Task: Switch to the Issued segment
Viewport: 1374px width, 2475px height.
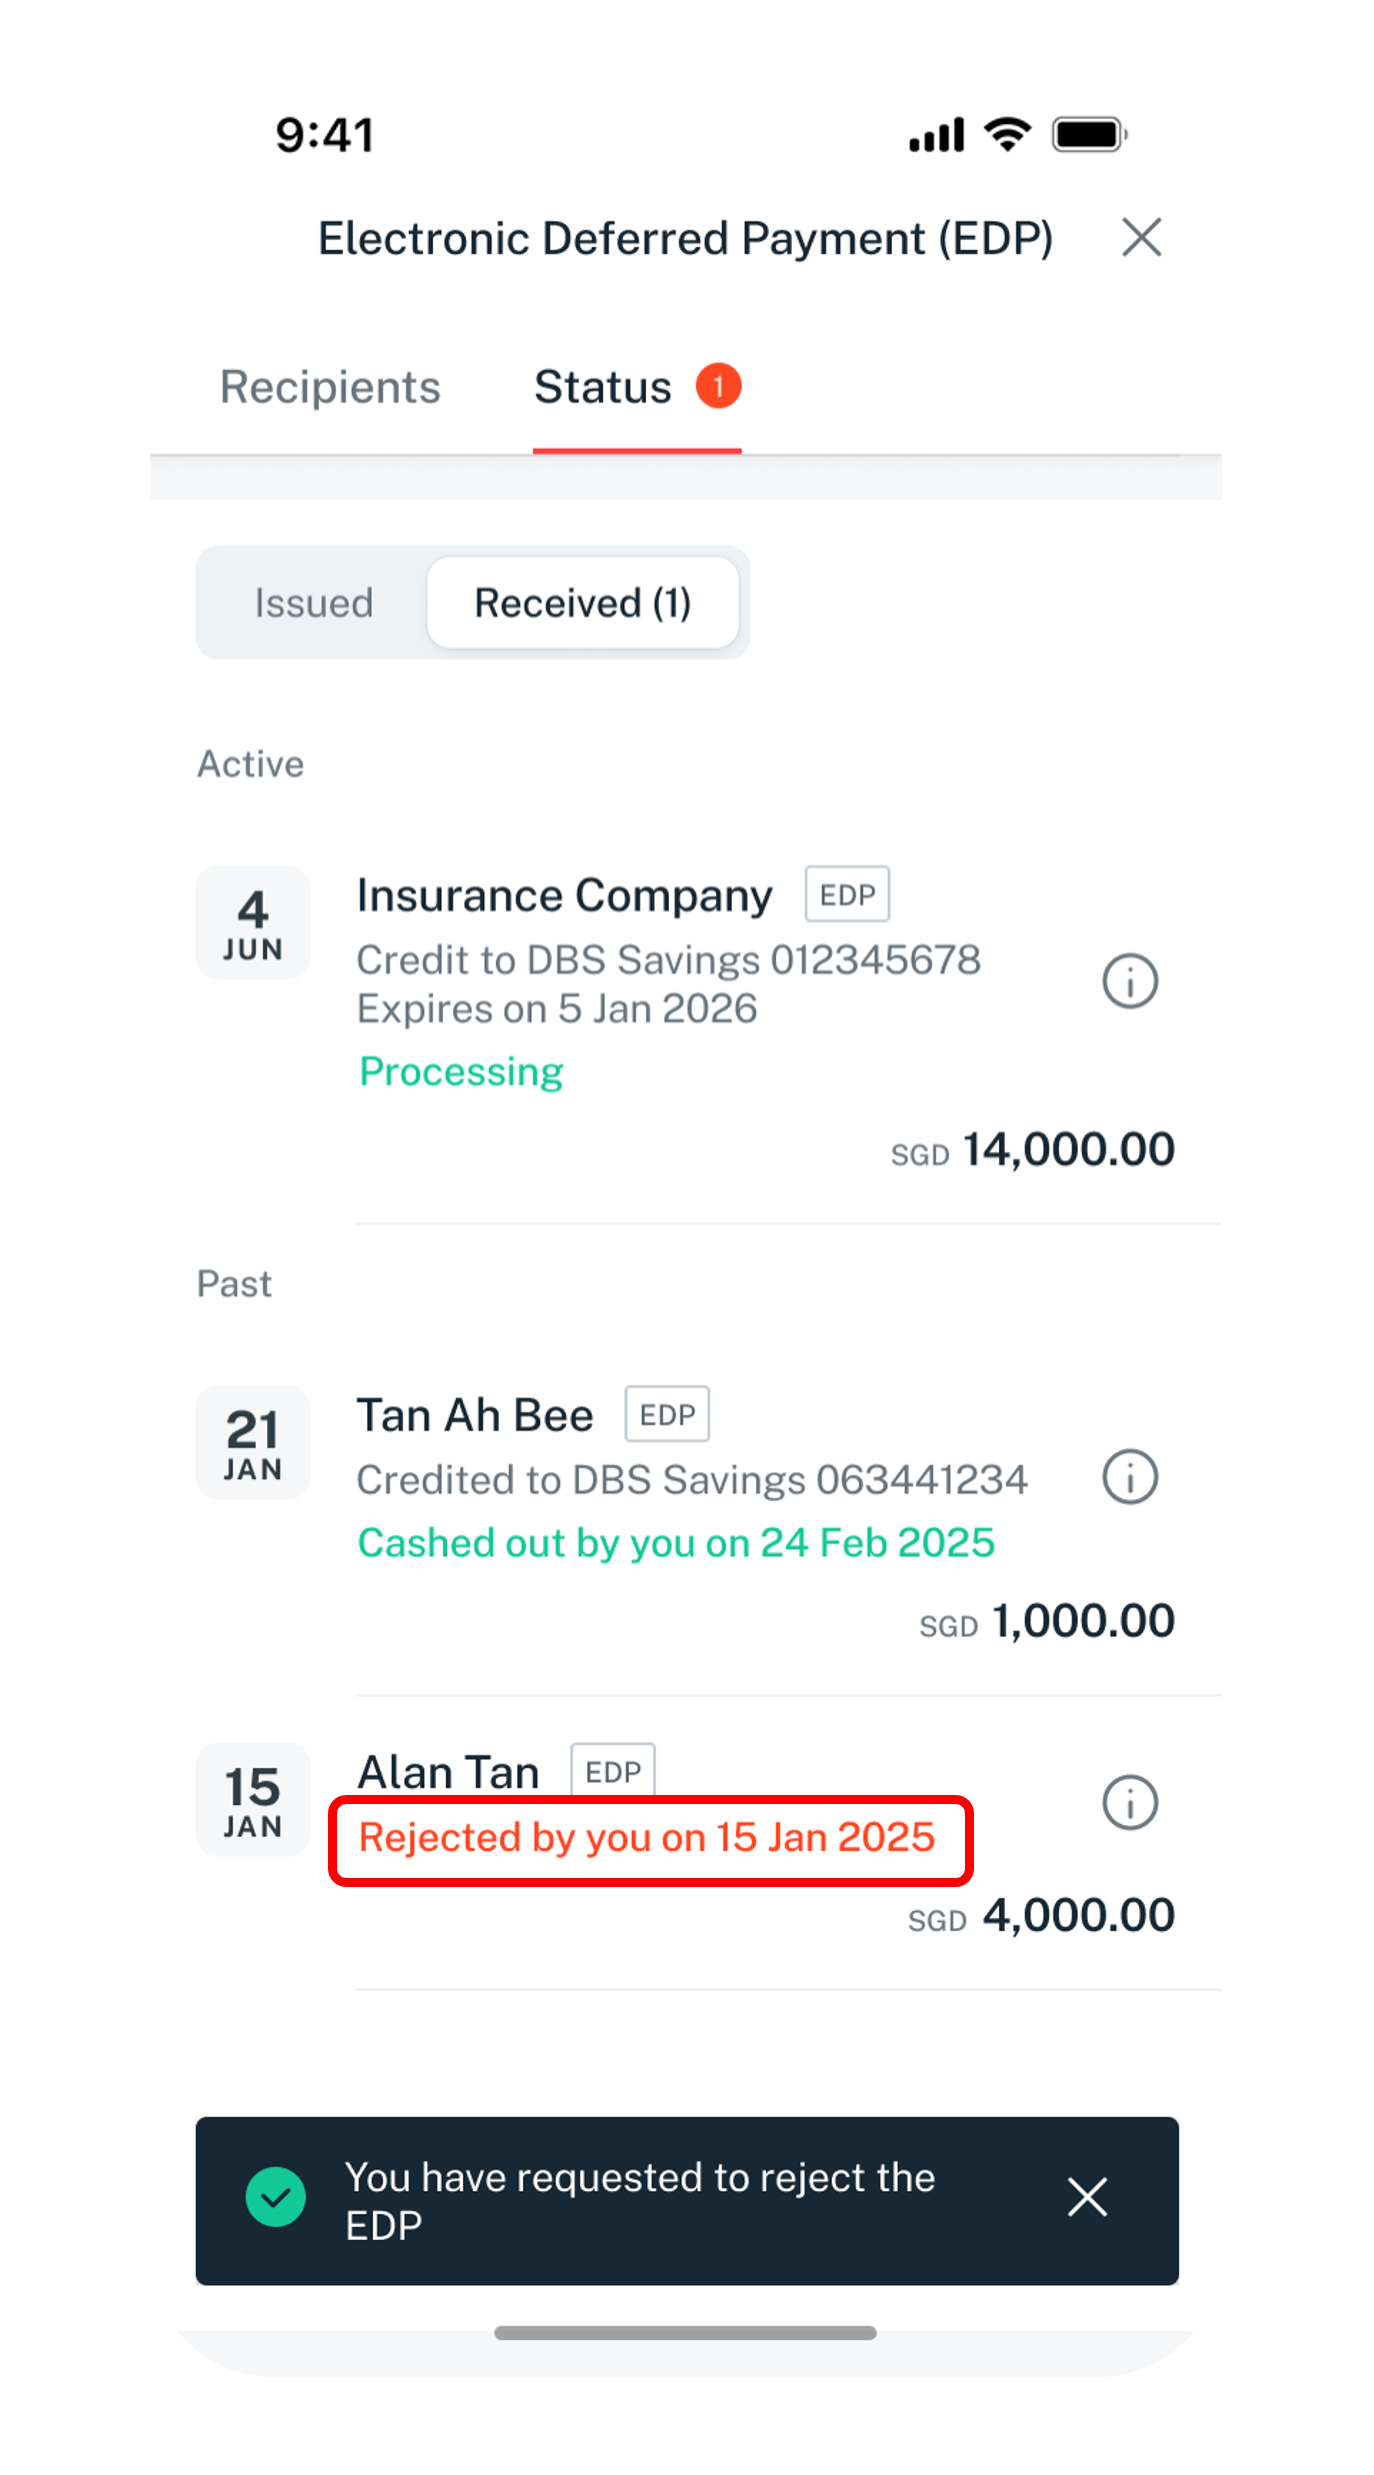Action: pos(314,603)
